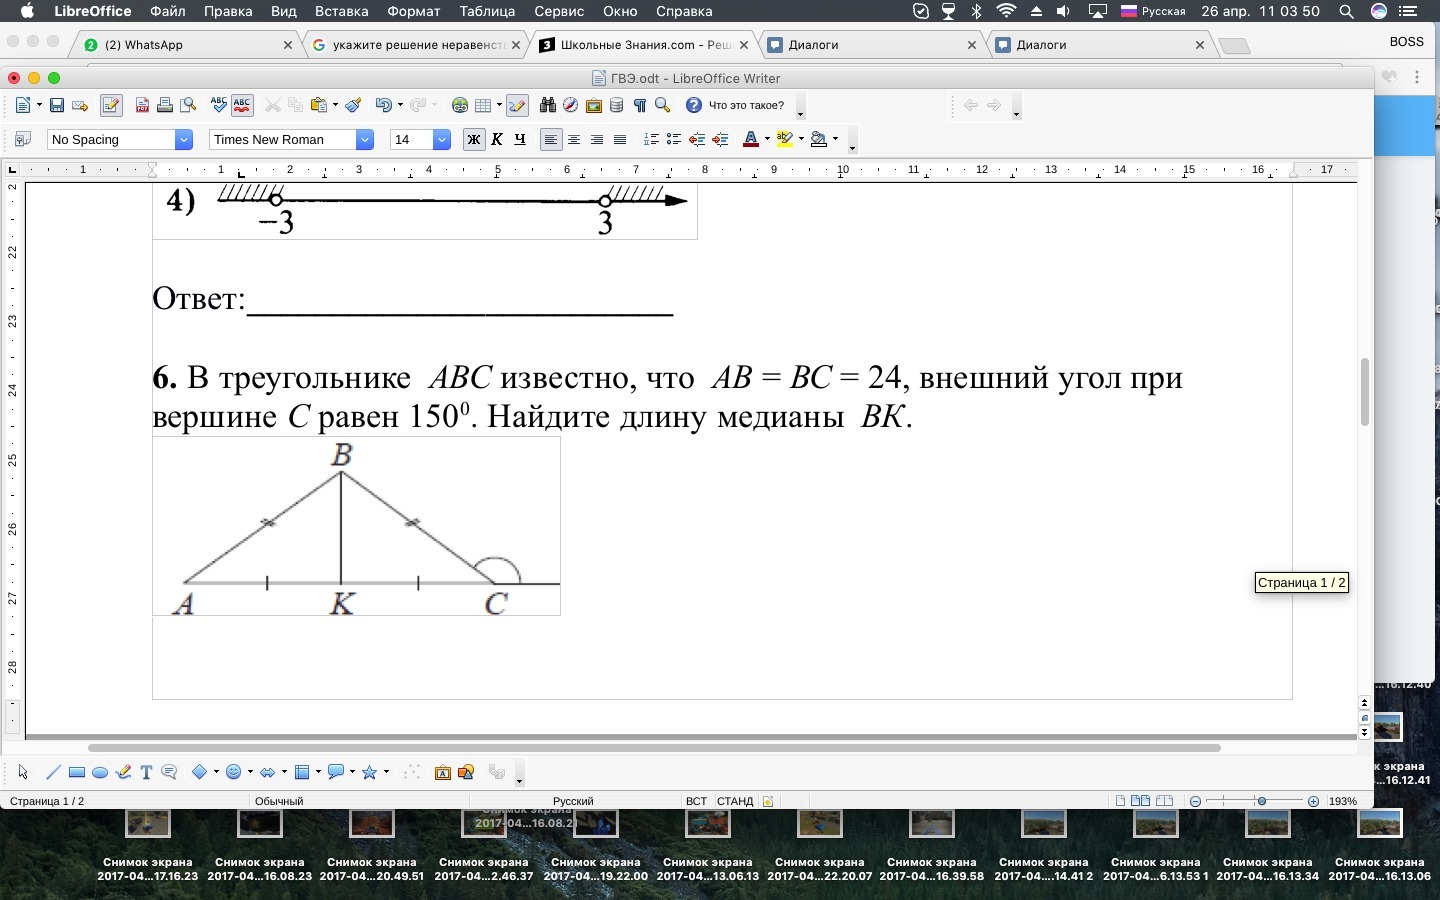The width and height of the screenshot is (1440, 900).
Task: Open the Fontwork Gallery icon
Action: [x=443, y=772]
